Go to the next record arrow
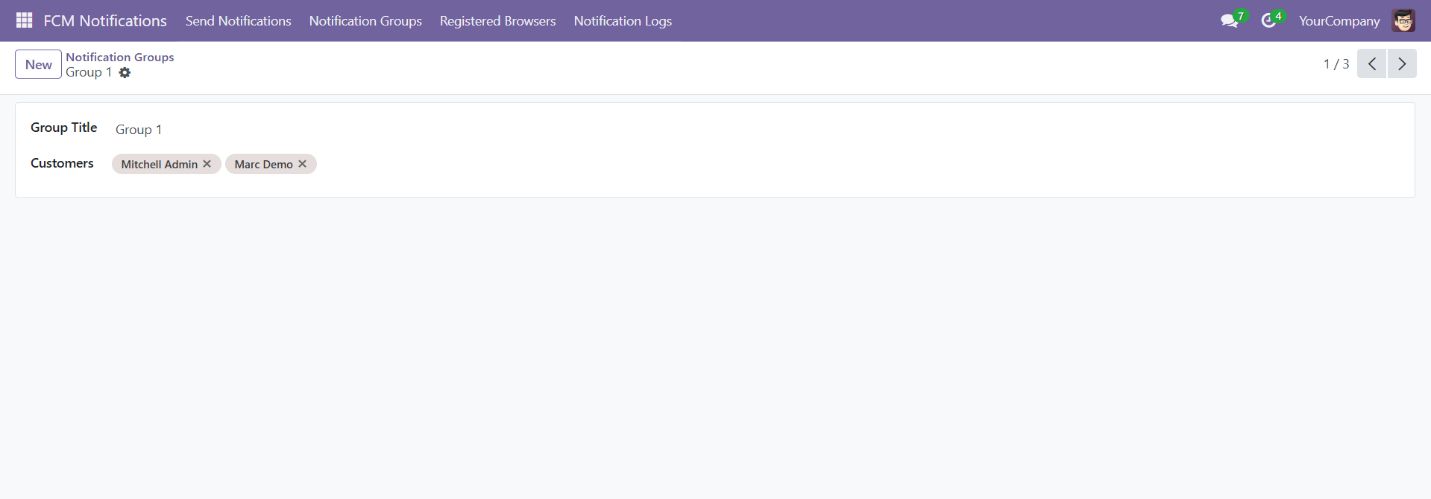1431x499 pixels. point(1402,64)
